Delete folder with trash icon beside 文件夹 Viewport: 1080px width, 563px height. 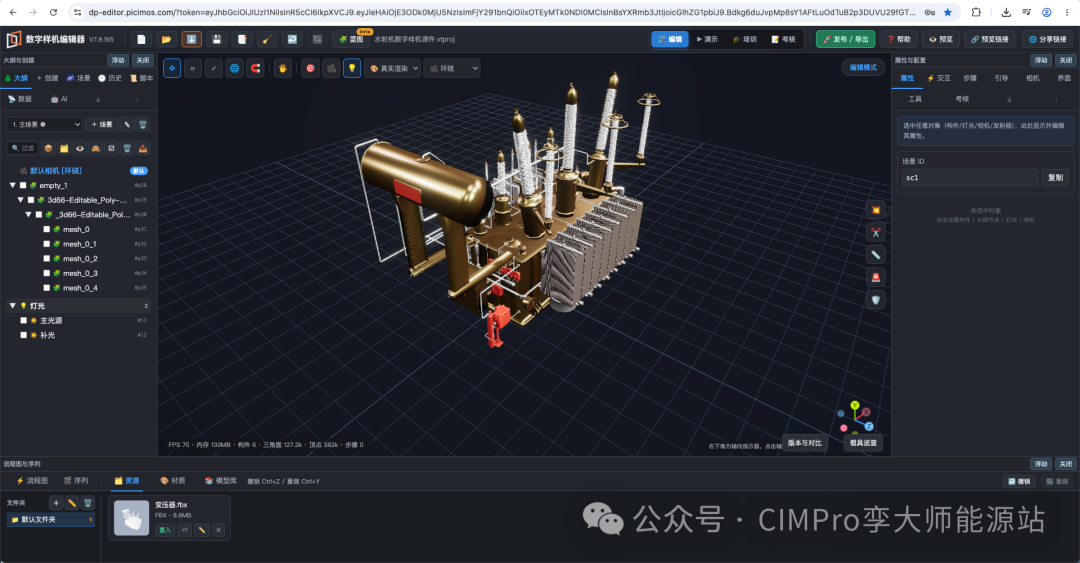pyautogui.click(x=87, y=503)
